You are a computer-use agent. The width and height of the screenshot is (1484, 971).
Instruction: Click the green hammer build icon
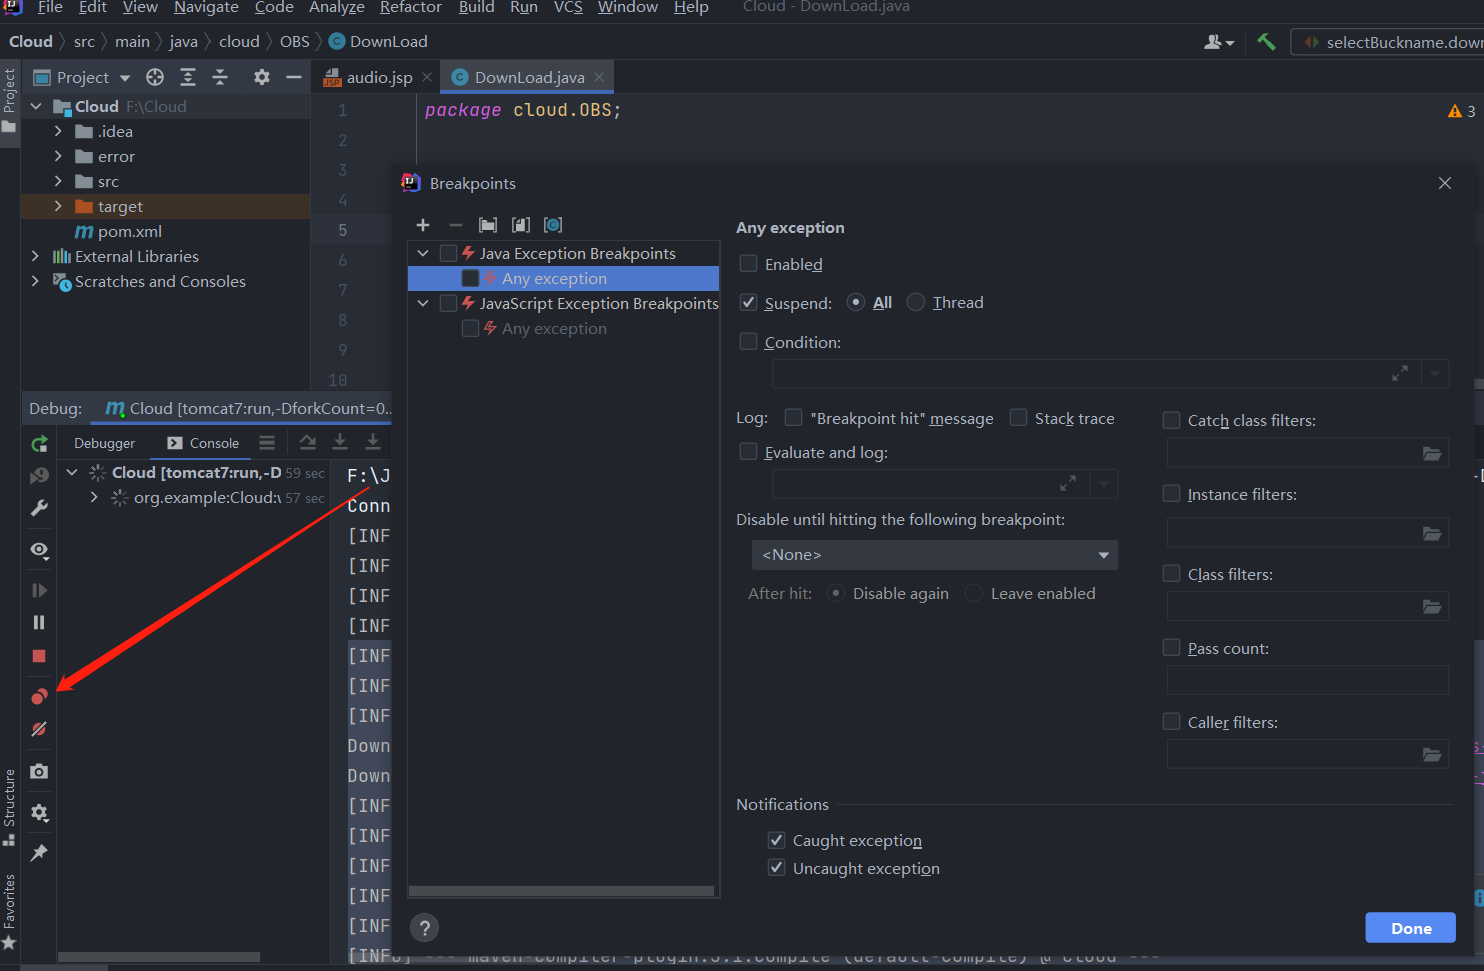click(1266, 42)
